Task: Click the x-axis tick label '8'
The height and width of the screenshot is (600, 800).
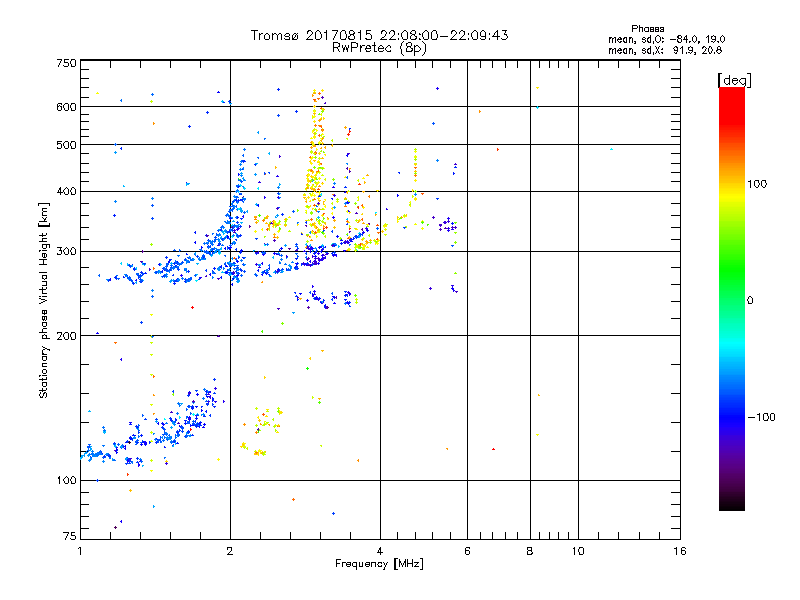Action: coord(530,551)
